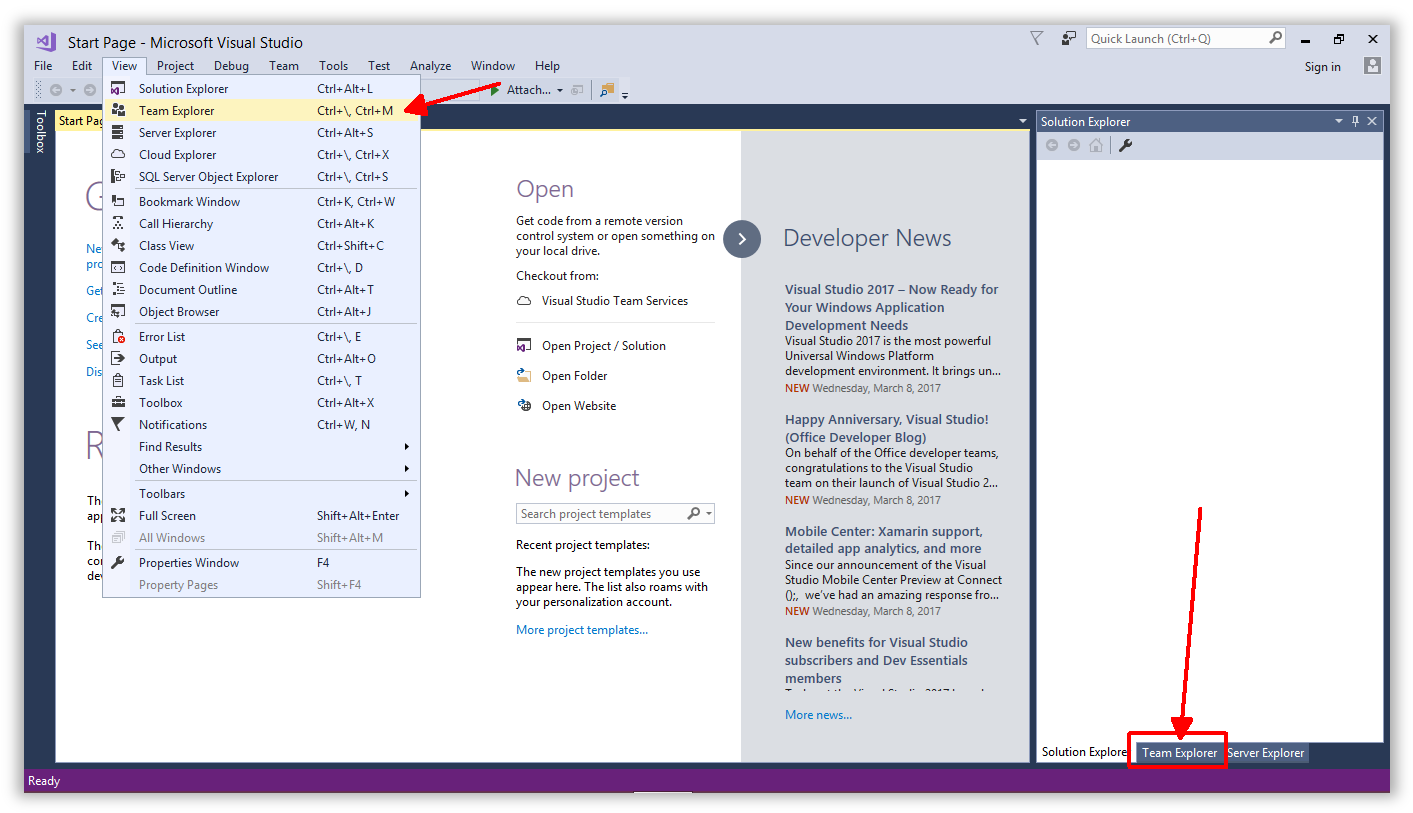Screen dimensions: 1413x813
Task: Open the navigate backward history dropdown
Action: [72, 90]
